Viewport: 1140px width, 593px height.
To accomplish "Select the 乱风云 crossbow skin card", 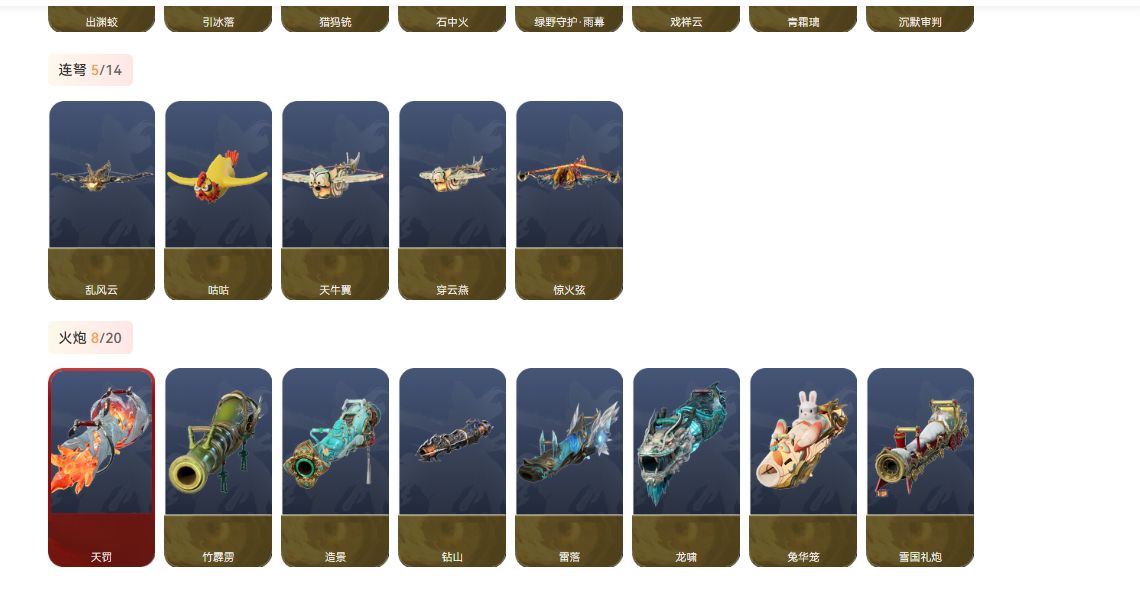I will tap(102, 201).
